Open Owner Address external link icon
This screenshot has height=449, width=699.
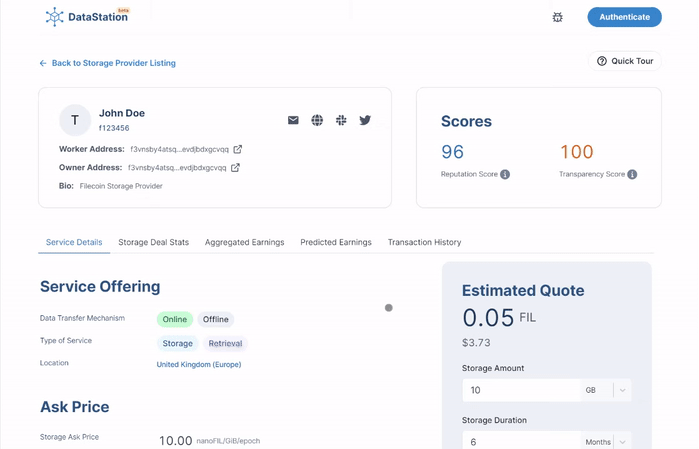235,168
